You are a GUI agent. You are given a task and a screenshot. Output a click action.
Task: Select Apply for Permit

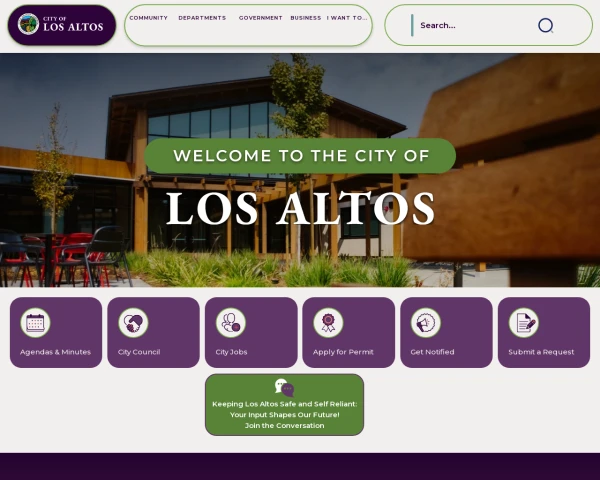click(x=349, y=332)
